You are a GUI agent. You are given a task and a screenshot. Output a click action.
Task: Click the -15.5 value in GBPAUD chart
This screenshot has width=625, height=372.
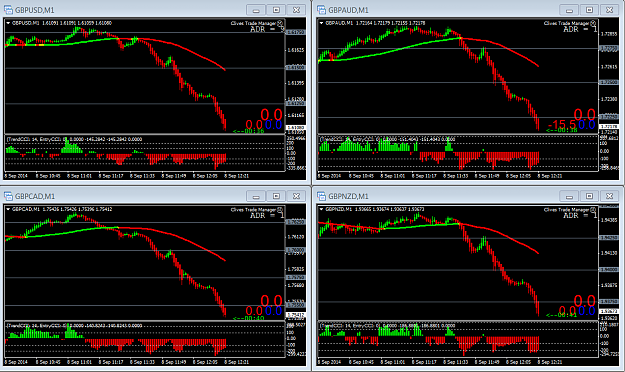pos(562,125)
